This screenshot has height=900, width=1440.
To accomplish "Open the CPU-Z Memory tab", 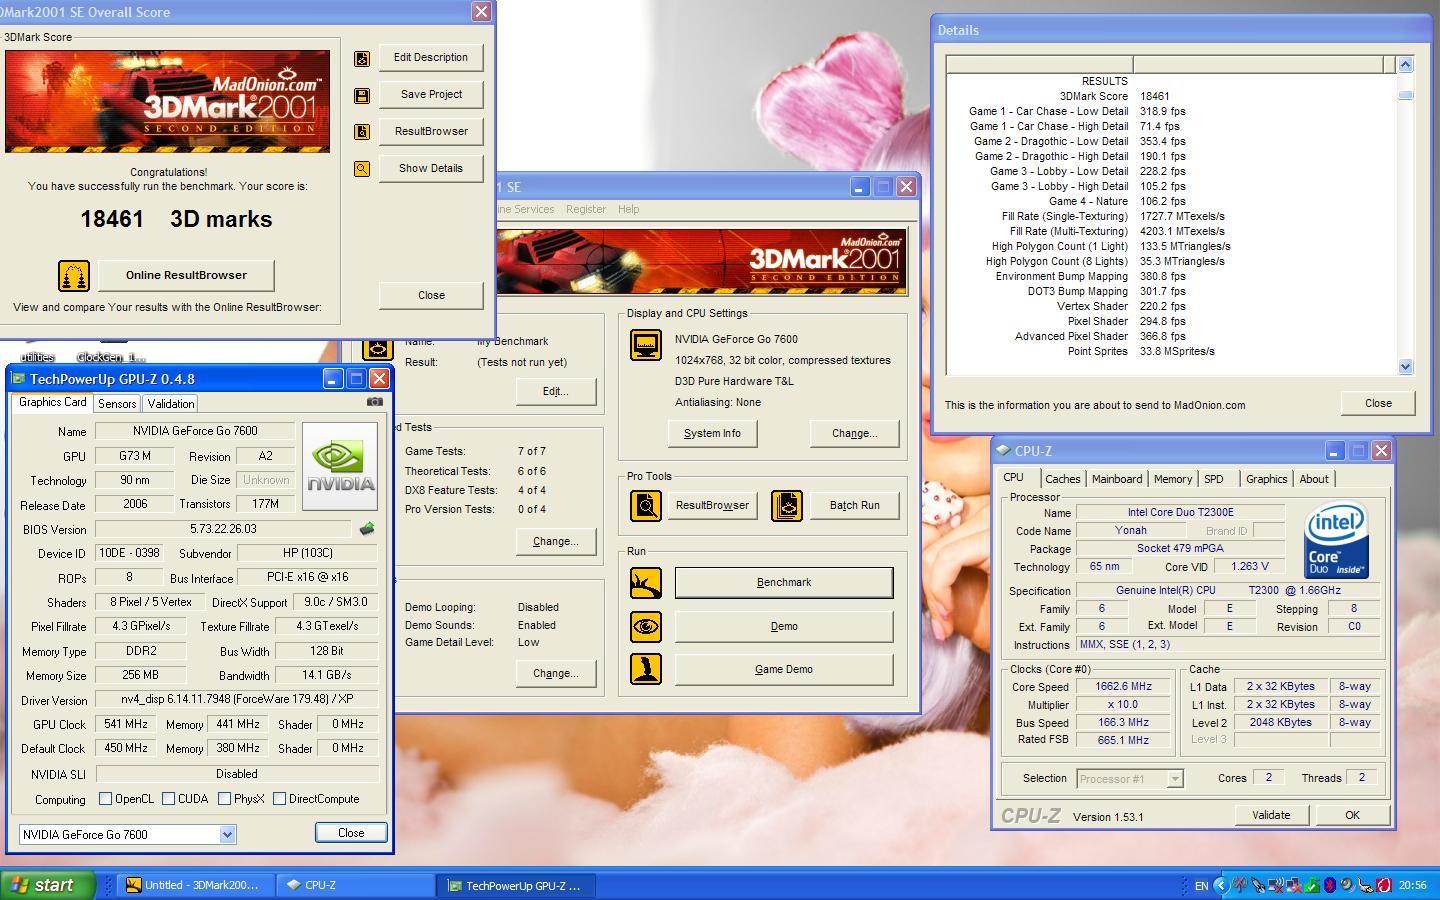I will (1172, 479).
